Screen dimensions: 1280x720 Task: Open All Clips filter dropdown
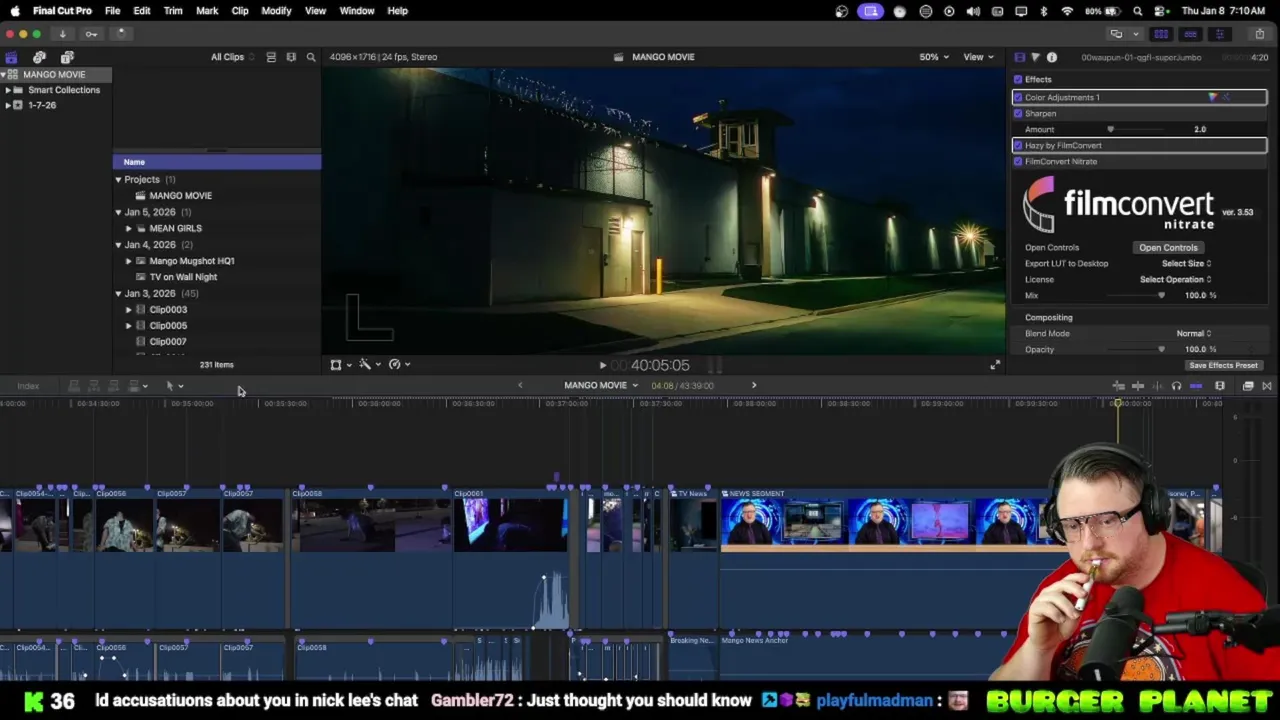click(232, 57)
